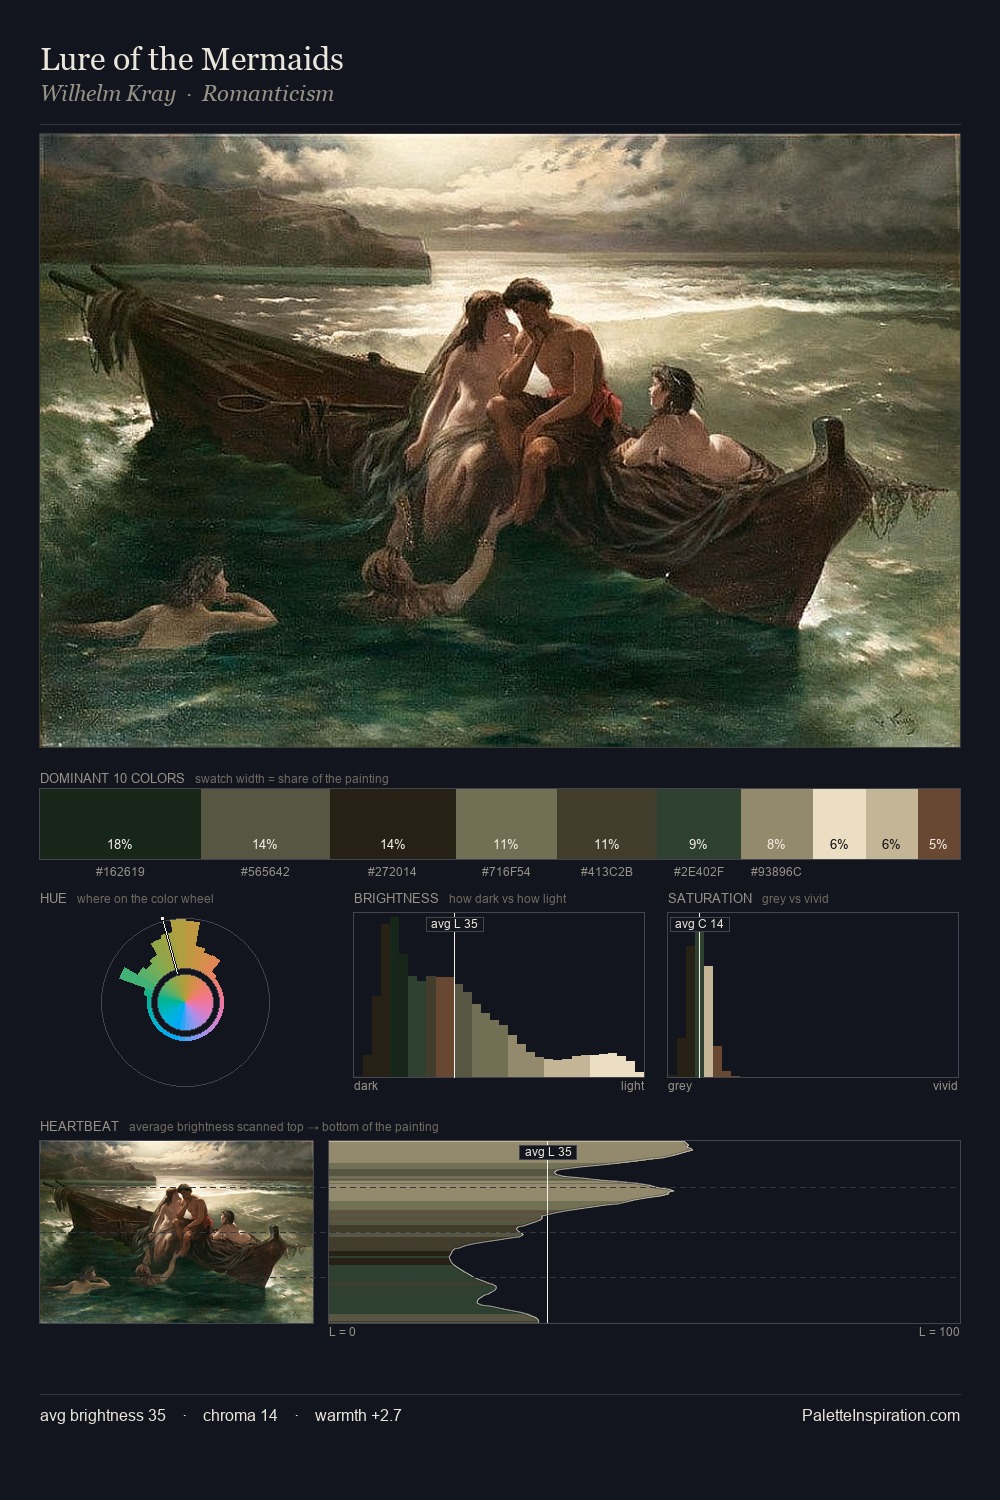Select the 11% swatch above #716F54
Viewport: 1000px width, 1500px height.
(x=506, y=824)
